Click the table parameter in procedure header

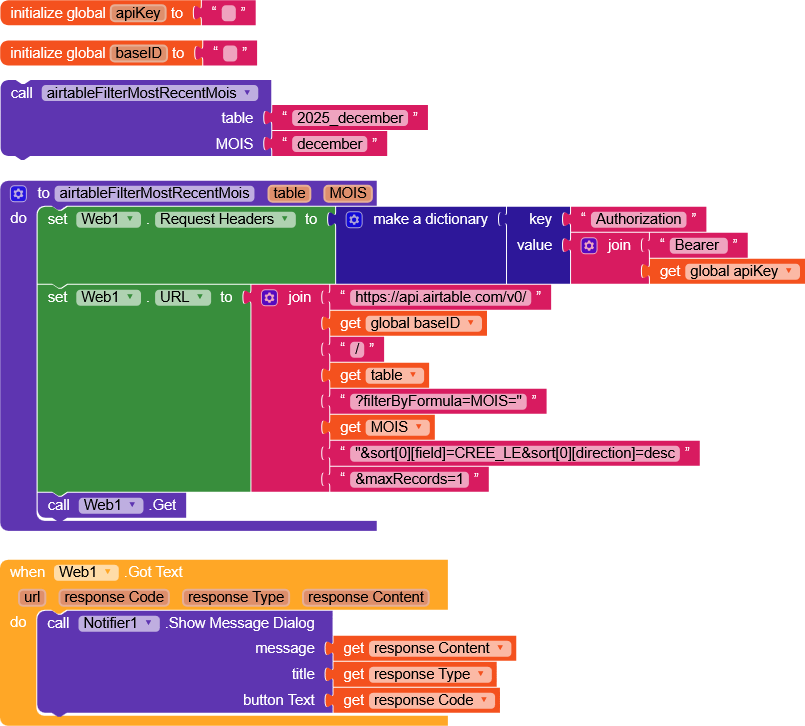(290, 194)
